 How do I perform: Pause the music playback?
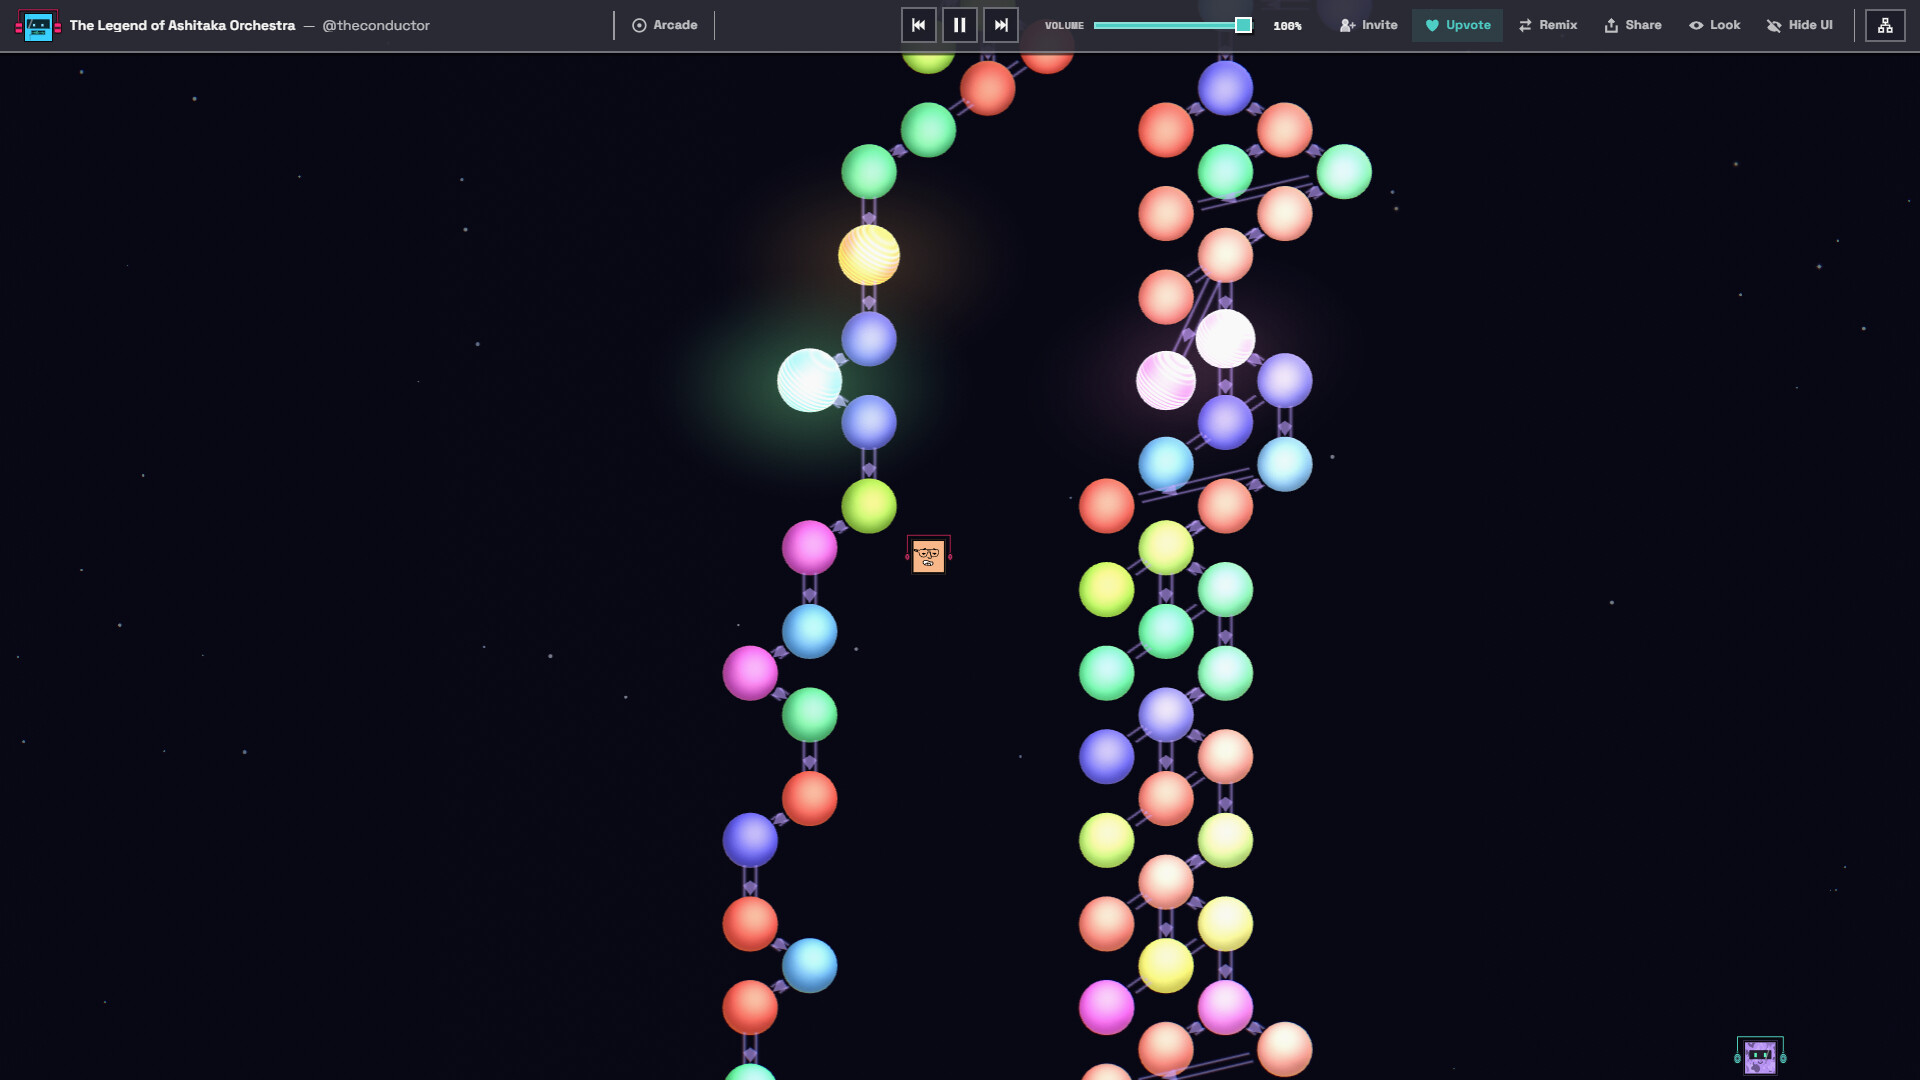(959, 25)
